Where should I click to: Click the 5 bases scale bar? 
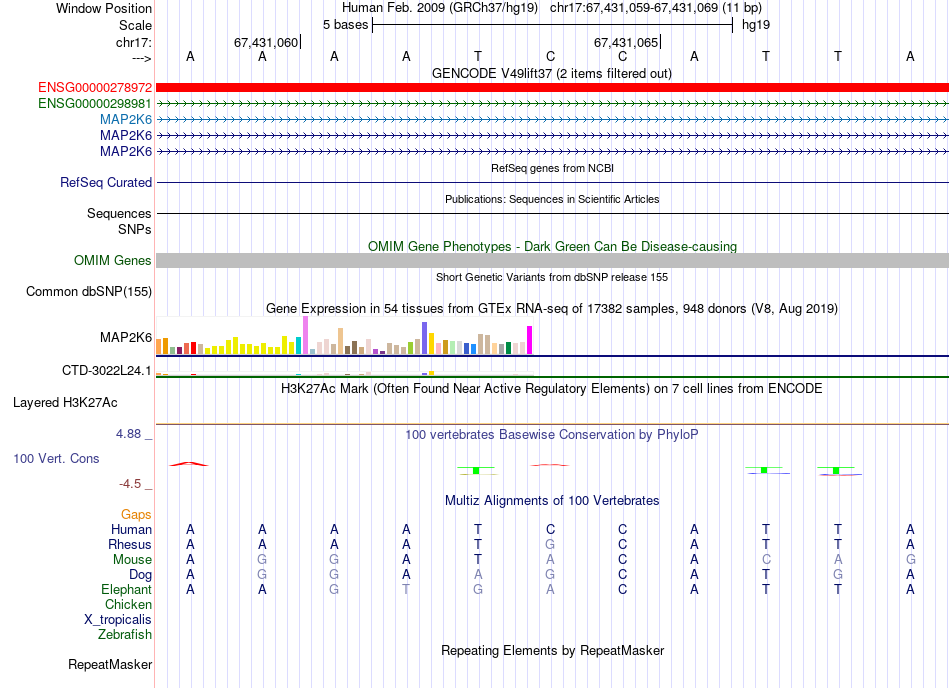[x=552, y=25]
